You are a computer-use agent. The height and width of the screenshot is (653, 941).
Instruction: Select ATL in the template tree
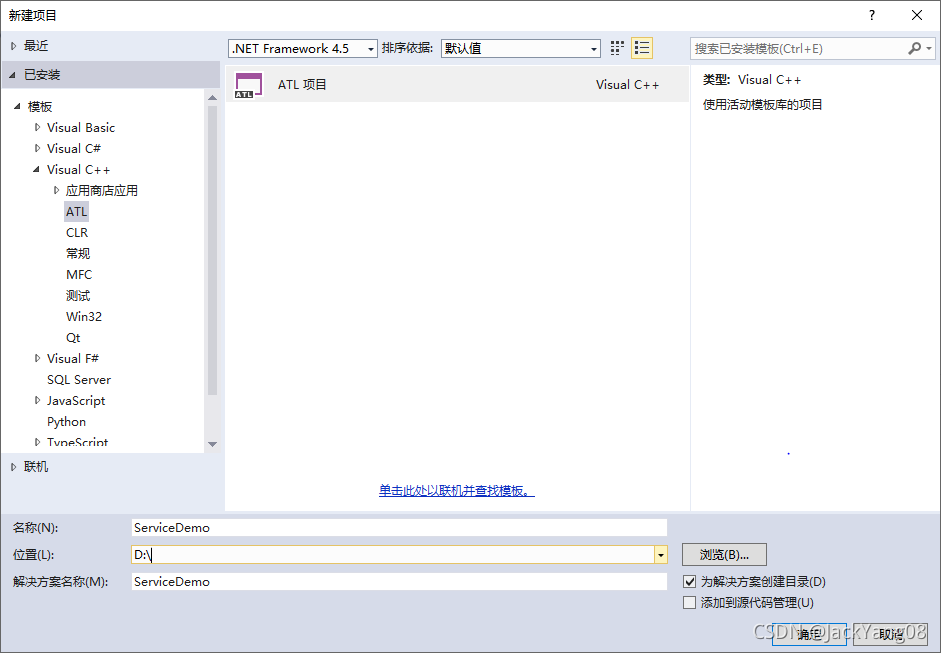(76, 211)
